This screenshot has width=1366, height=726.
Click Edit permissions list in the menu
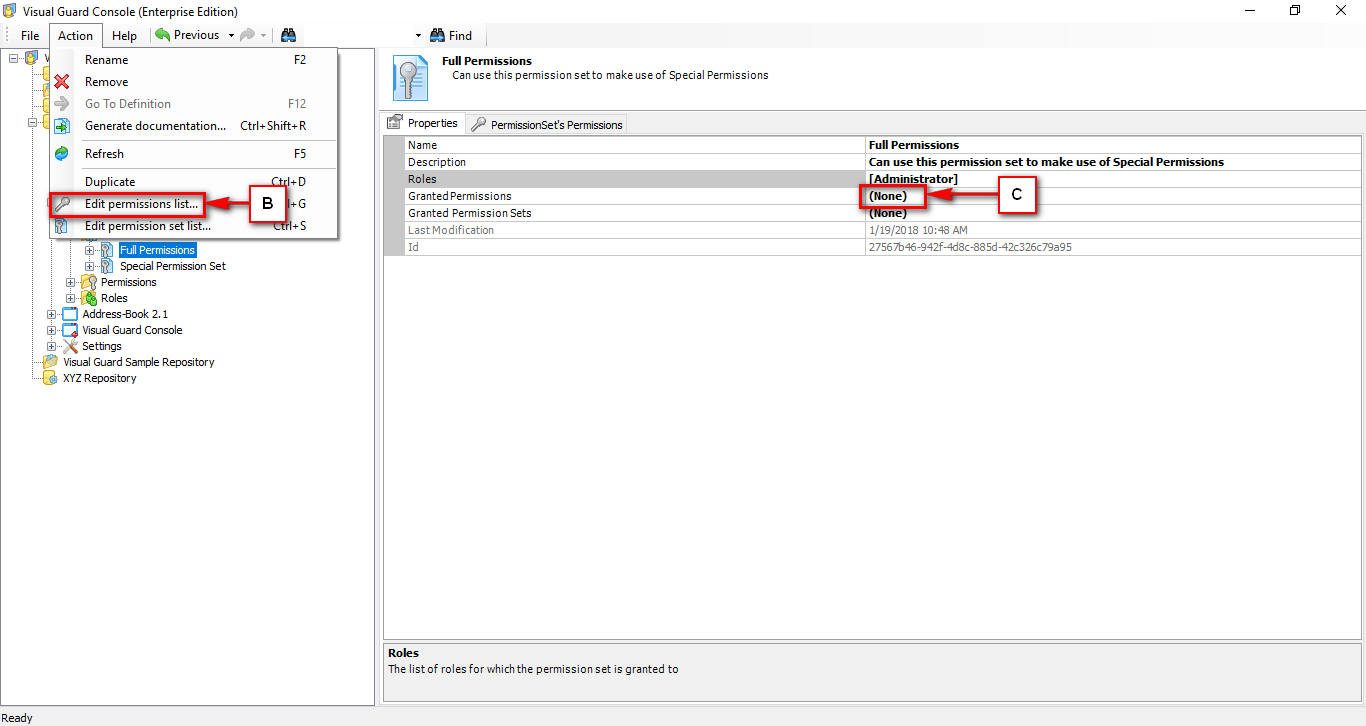(x=140, y=204)
